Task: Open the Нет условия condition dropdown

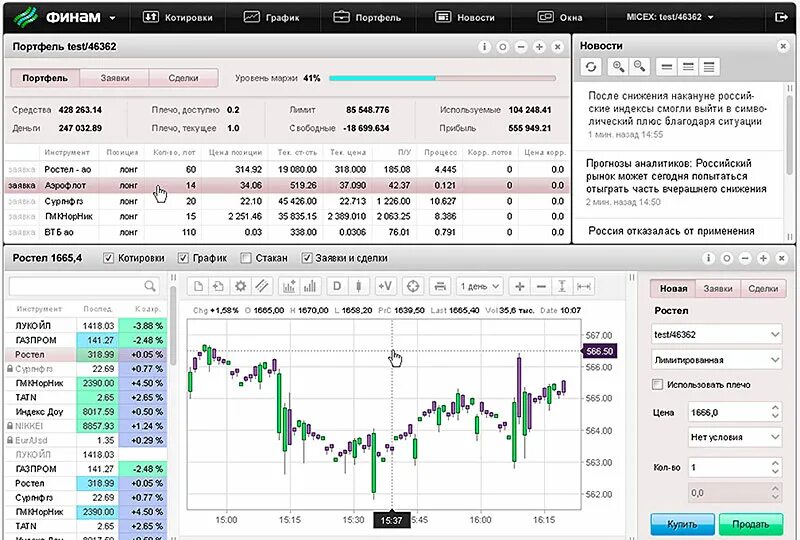Action: (x=735, y=437)
